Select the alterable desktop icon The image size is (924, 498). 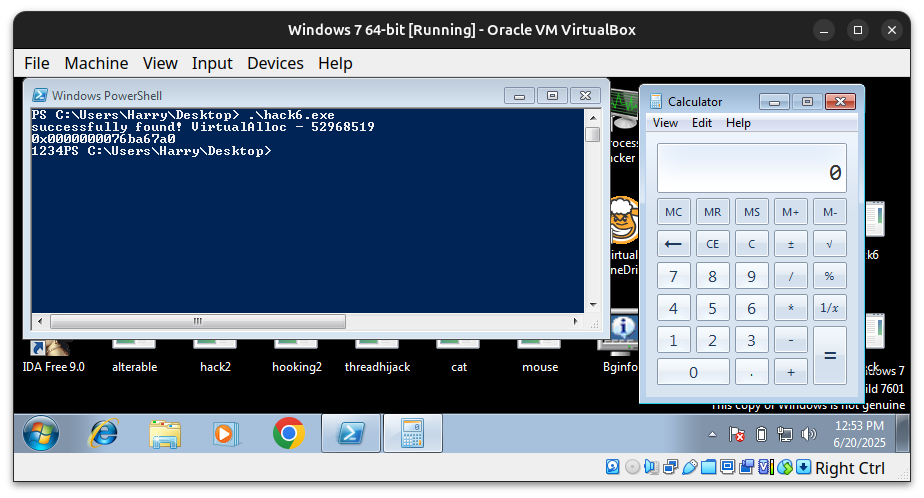(x=134, y=358)
